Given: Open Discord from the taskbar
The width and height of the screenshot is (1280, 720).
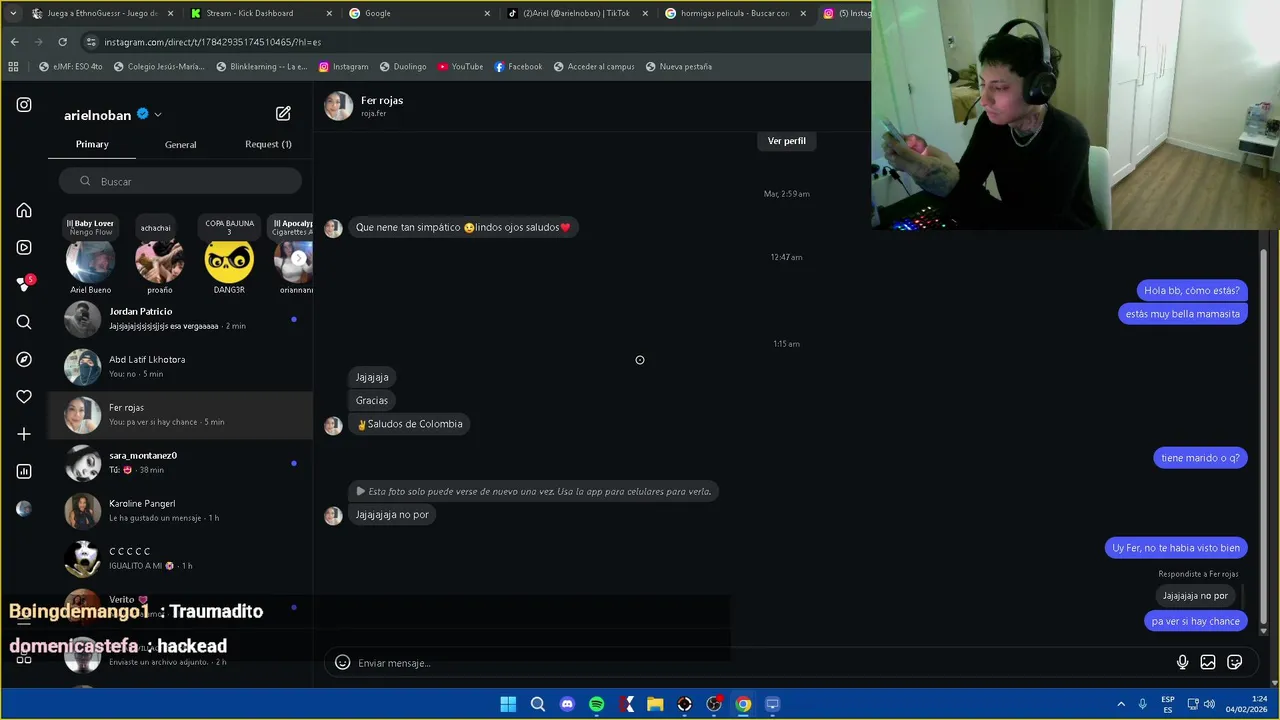Looking at the screenshot, I should pyautogui.click(x=567, y=704).
